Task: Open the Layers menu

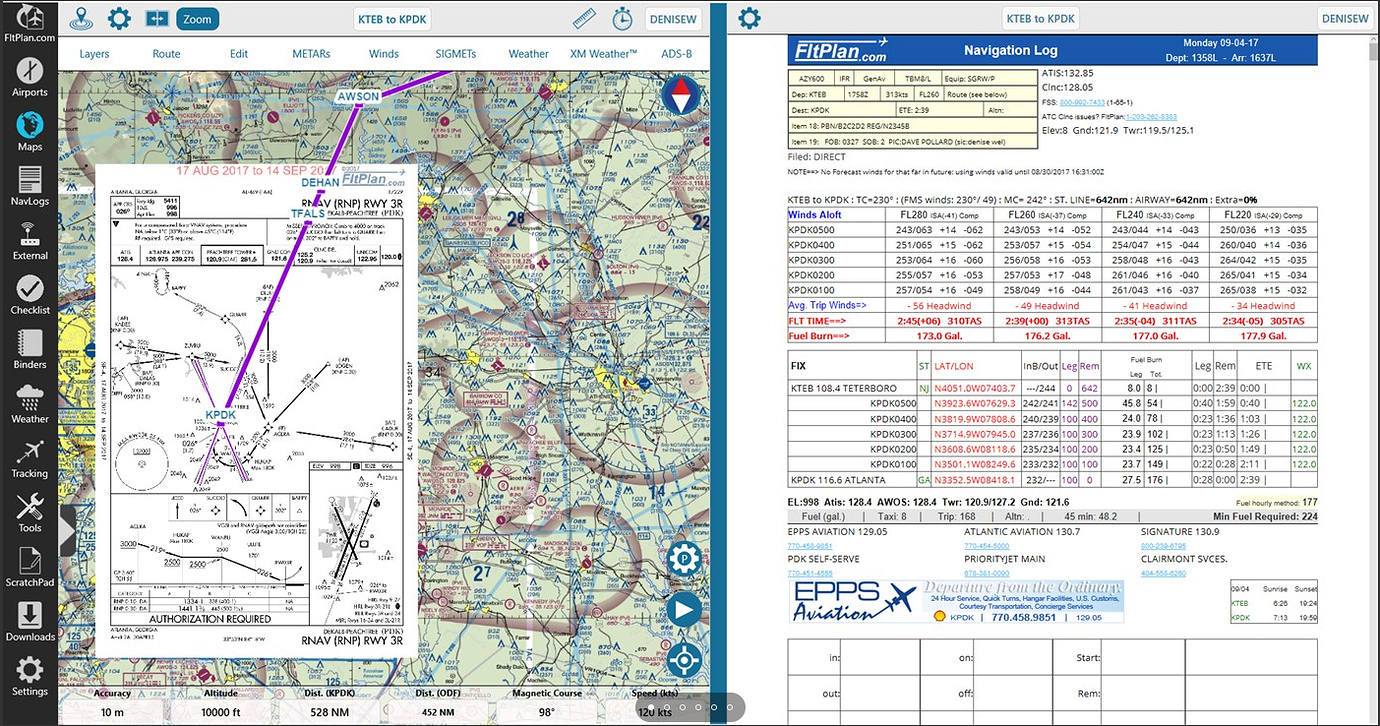Action: 94,53
